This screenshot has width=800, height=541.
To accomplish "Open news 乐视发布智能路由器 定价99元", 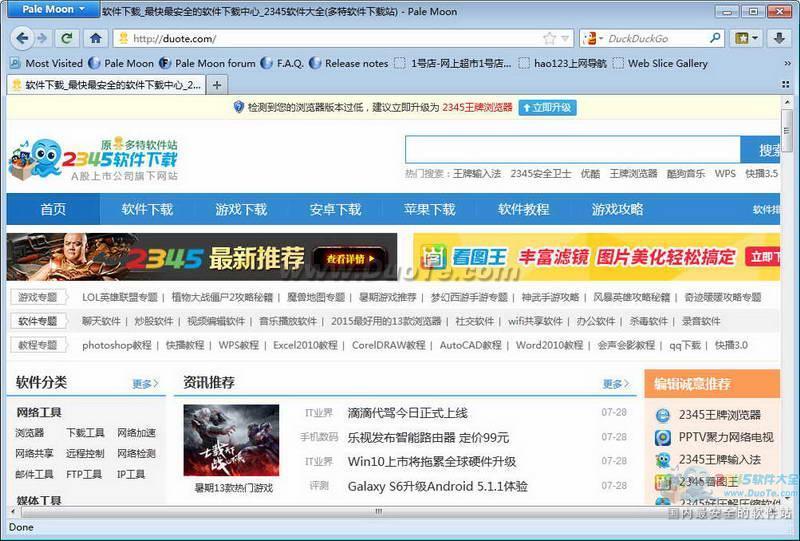I will 429,437.
